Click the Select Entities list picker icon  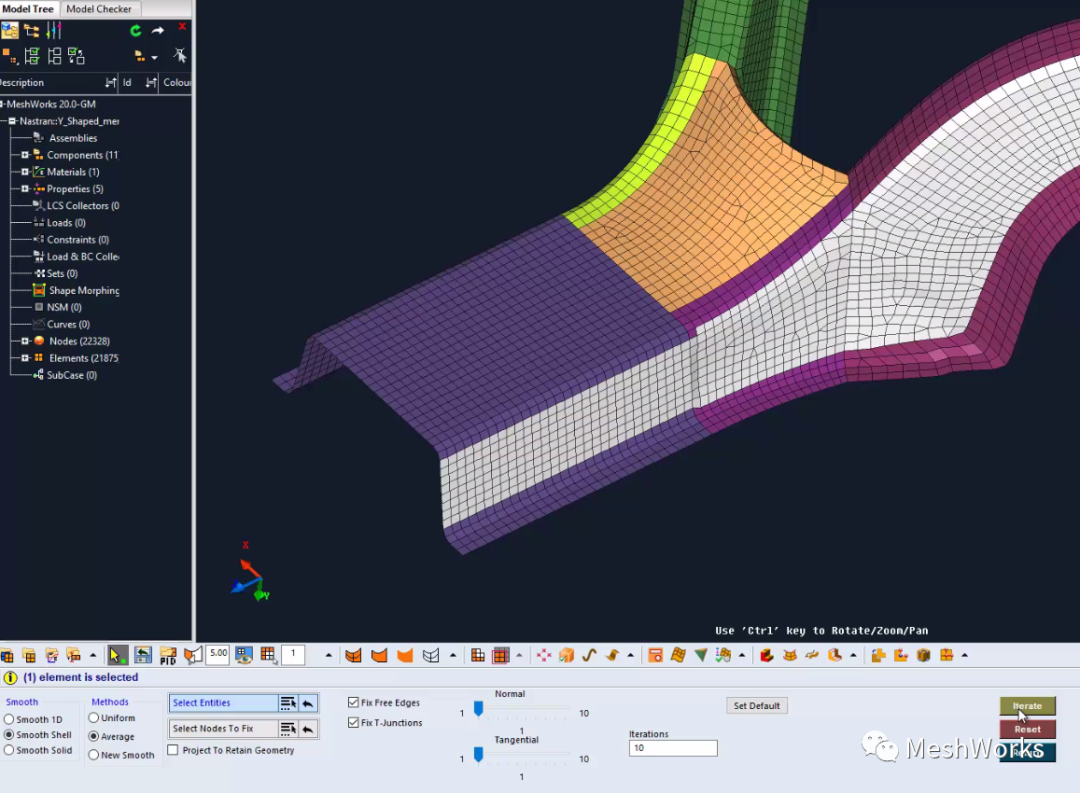click(x=288, y=703)
